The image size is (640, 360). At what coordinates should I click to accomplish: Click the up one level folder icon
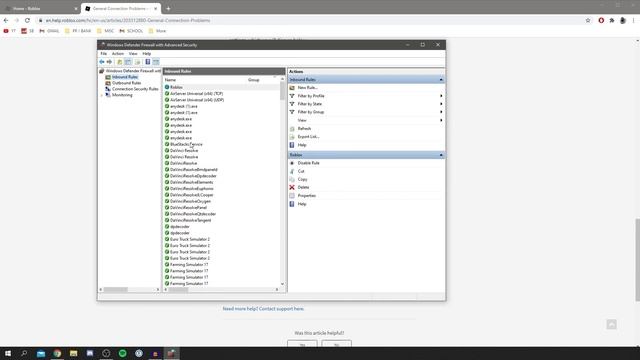[120, 62]
